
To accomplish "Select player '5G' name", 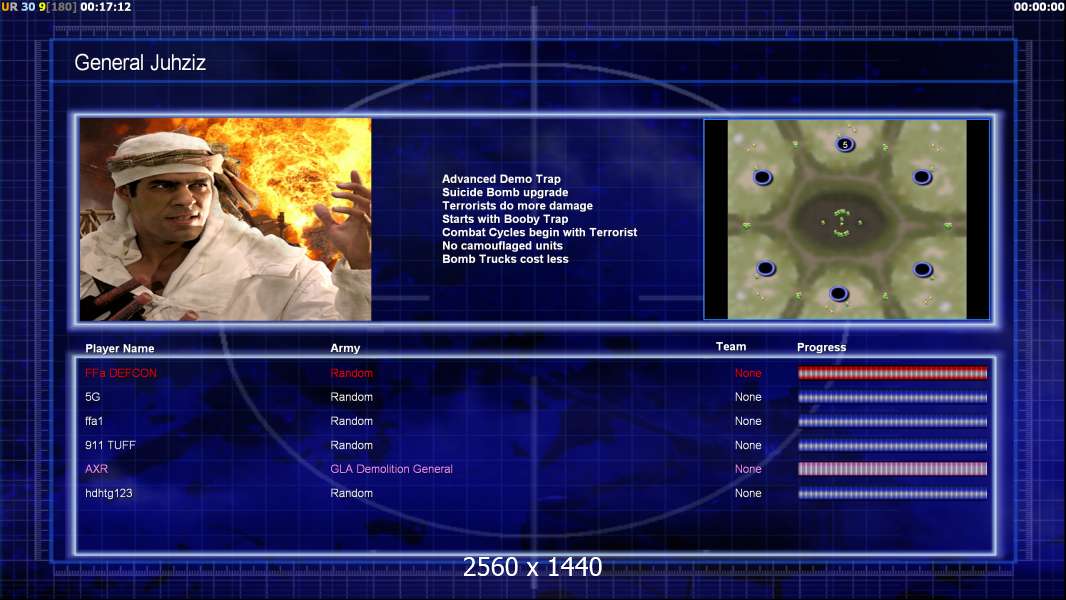I will (x=92, y=397).
